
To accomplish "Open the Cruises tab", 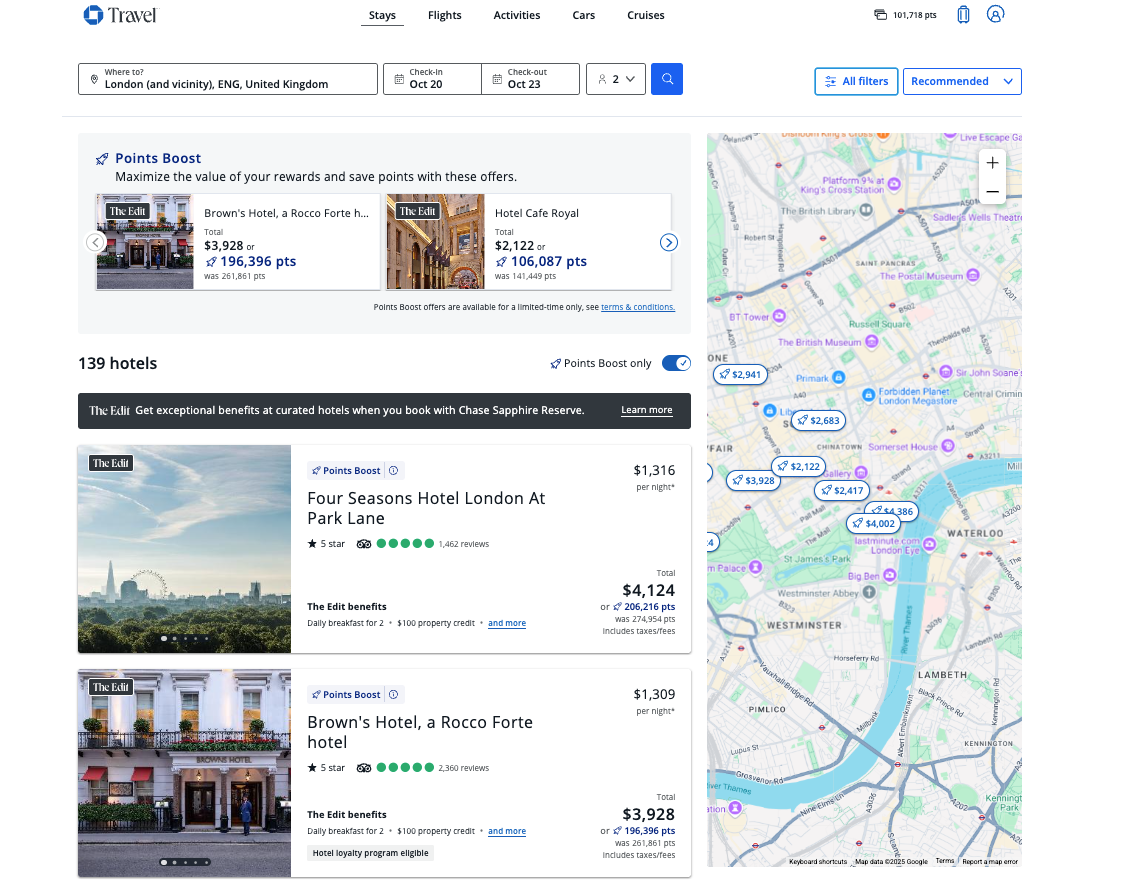I will pyautogui.click(x=646, y=15).
